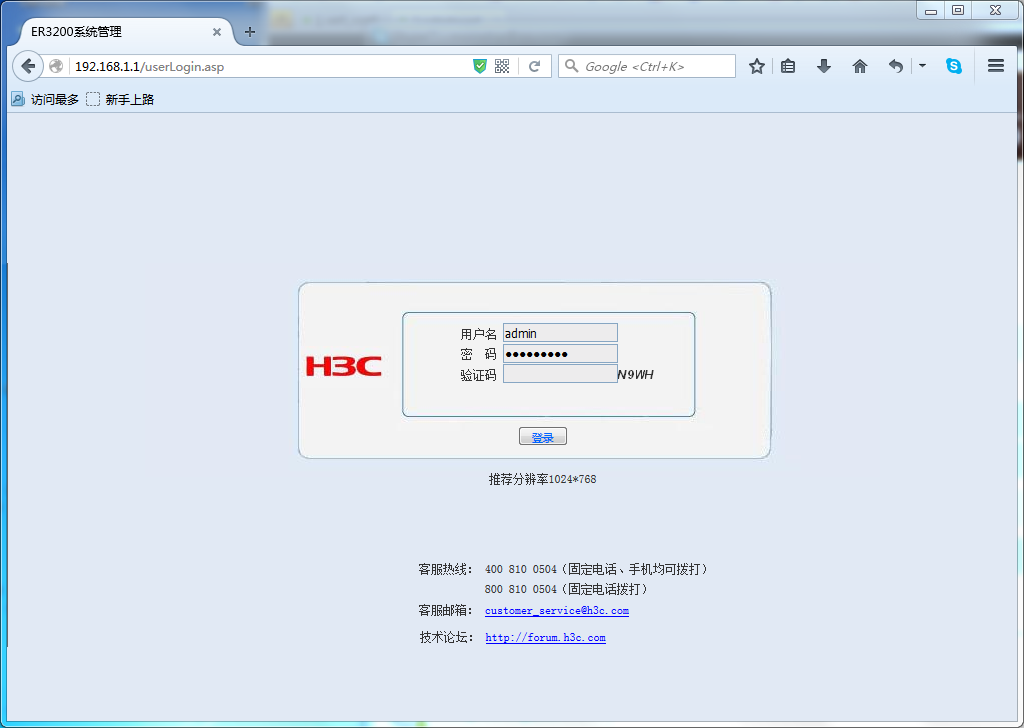
Task: Select the ER3200系统管理 tab
Action: coord(124,31)
